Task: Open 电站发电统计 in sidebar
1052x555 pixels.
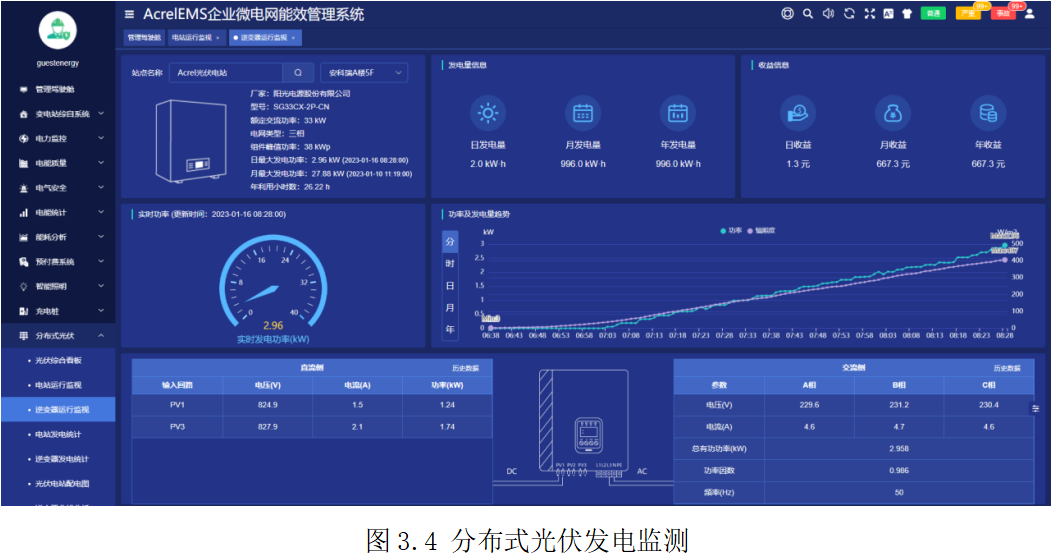Action: [58, 434]
